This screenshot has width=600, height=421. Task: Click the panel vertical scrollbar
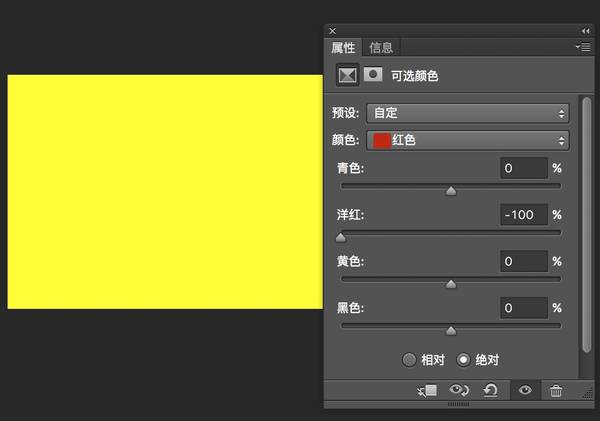(x=587, y=224)
